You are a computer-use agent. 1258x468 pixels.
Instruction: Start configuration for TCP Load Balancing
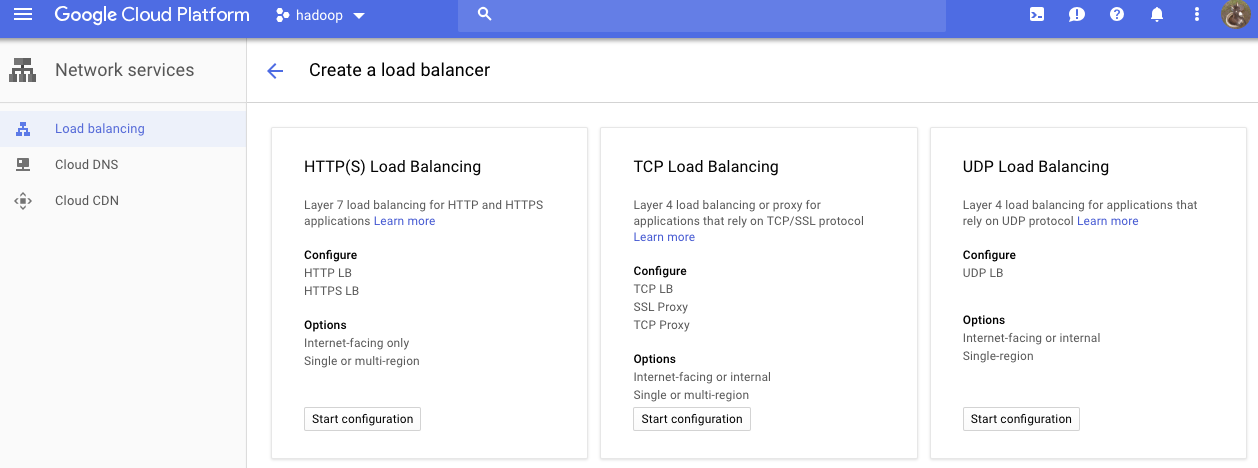(x=692, y=419)
